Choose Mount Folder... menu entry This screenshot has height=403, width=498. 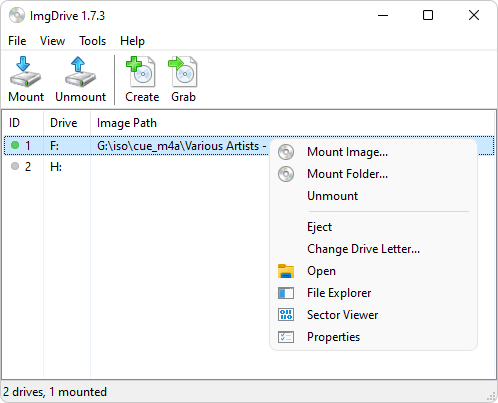pyautogui.click(x=347, y=174)
